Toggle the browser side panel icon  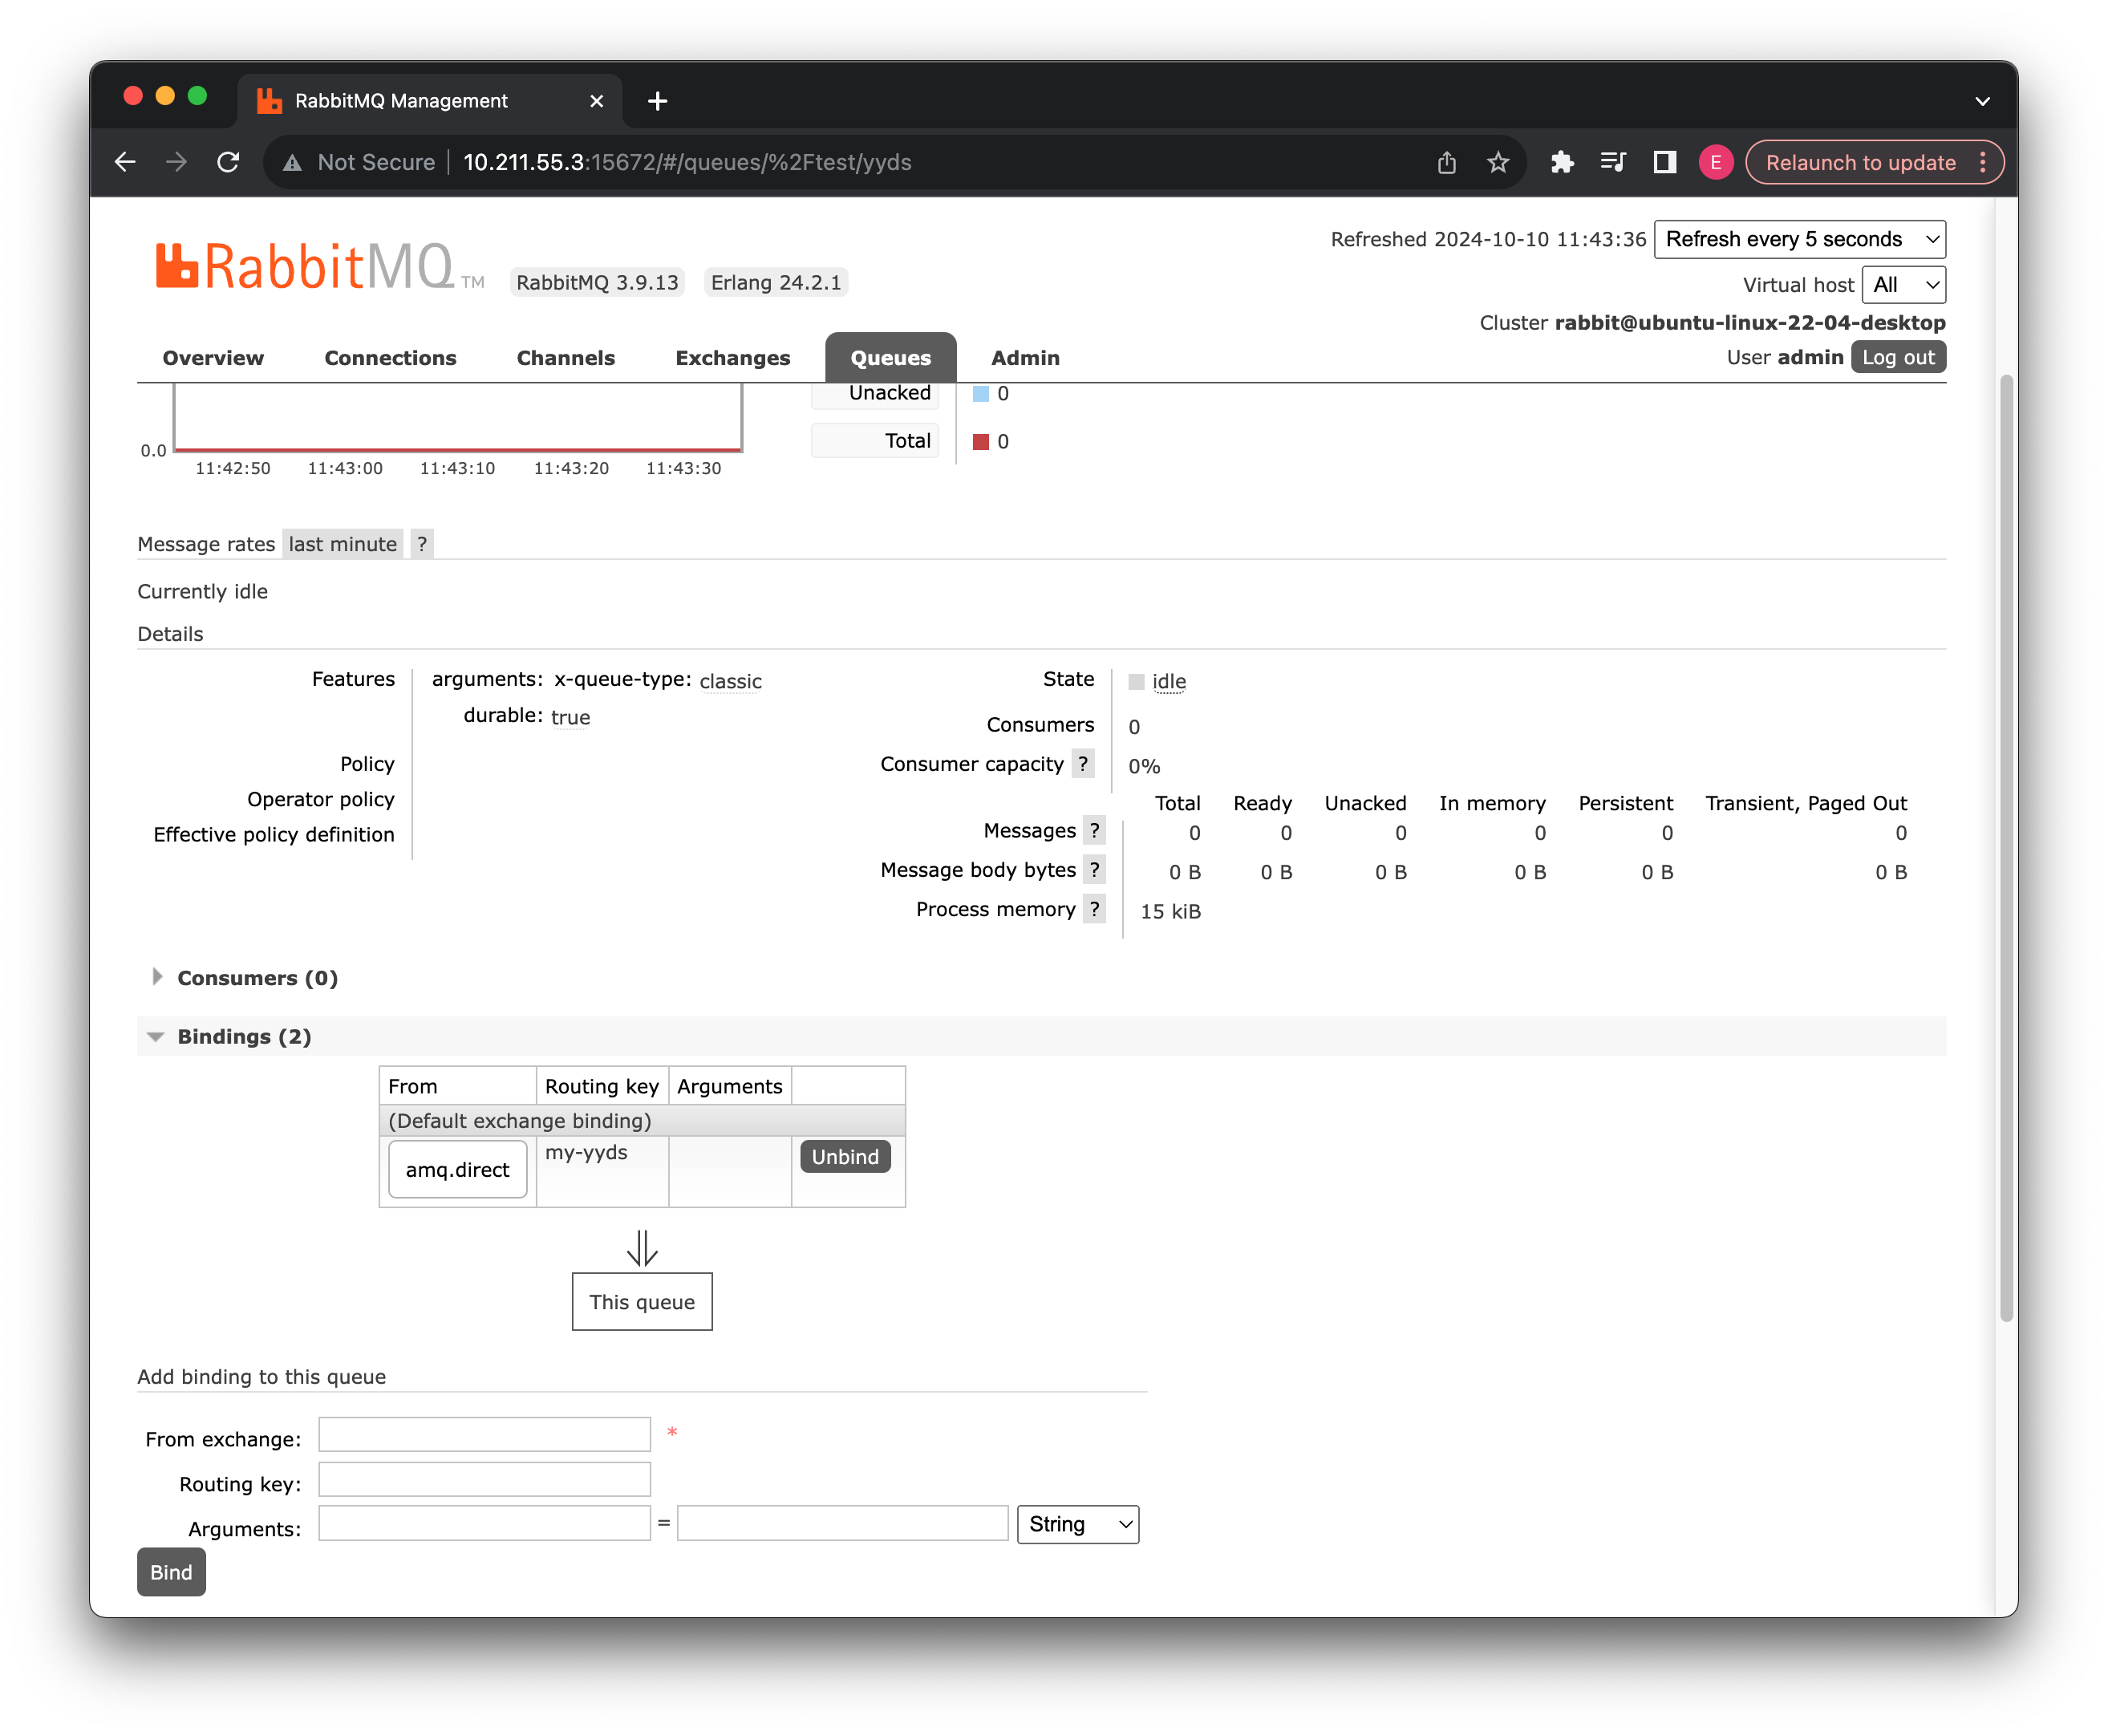coord(1664,162)
